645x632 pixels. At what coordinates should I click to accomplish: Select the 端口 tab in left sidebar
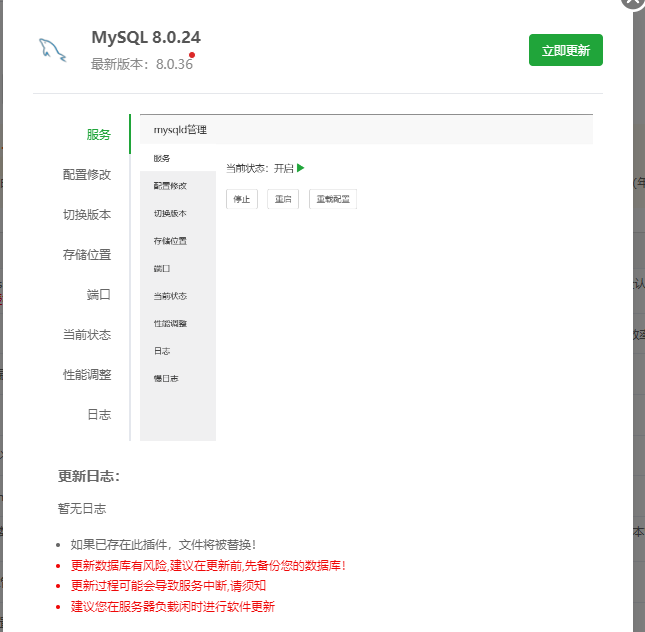98,294
